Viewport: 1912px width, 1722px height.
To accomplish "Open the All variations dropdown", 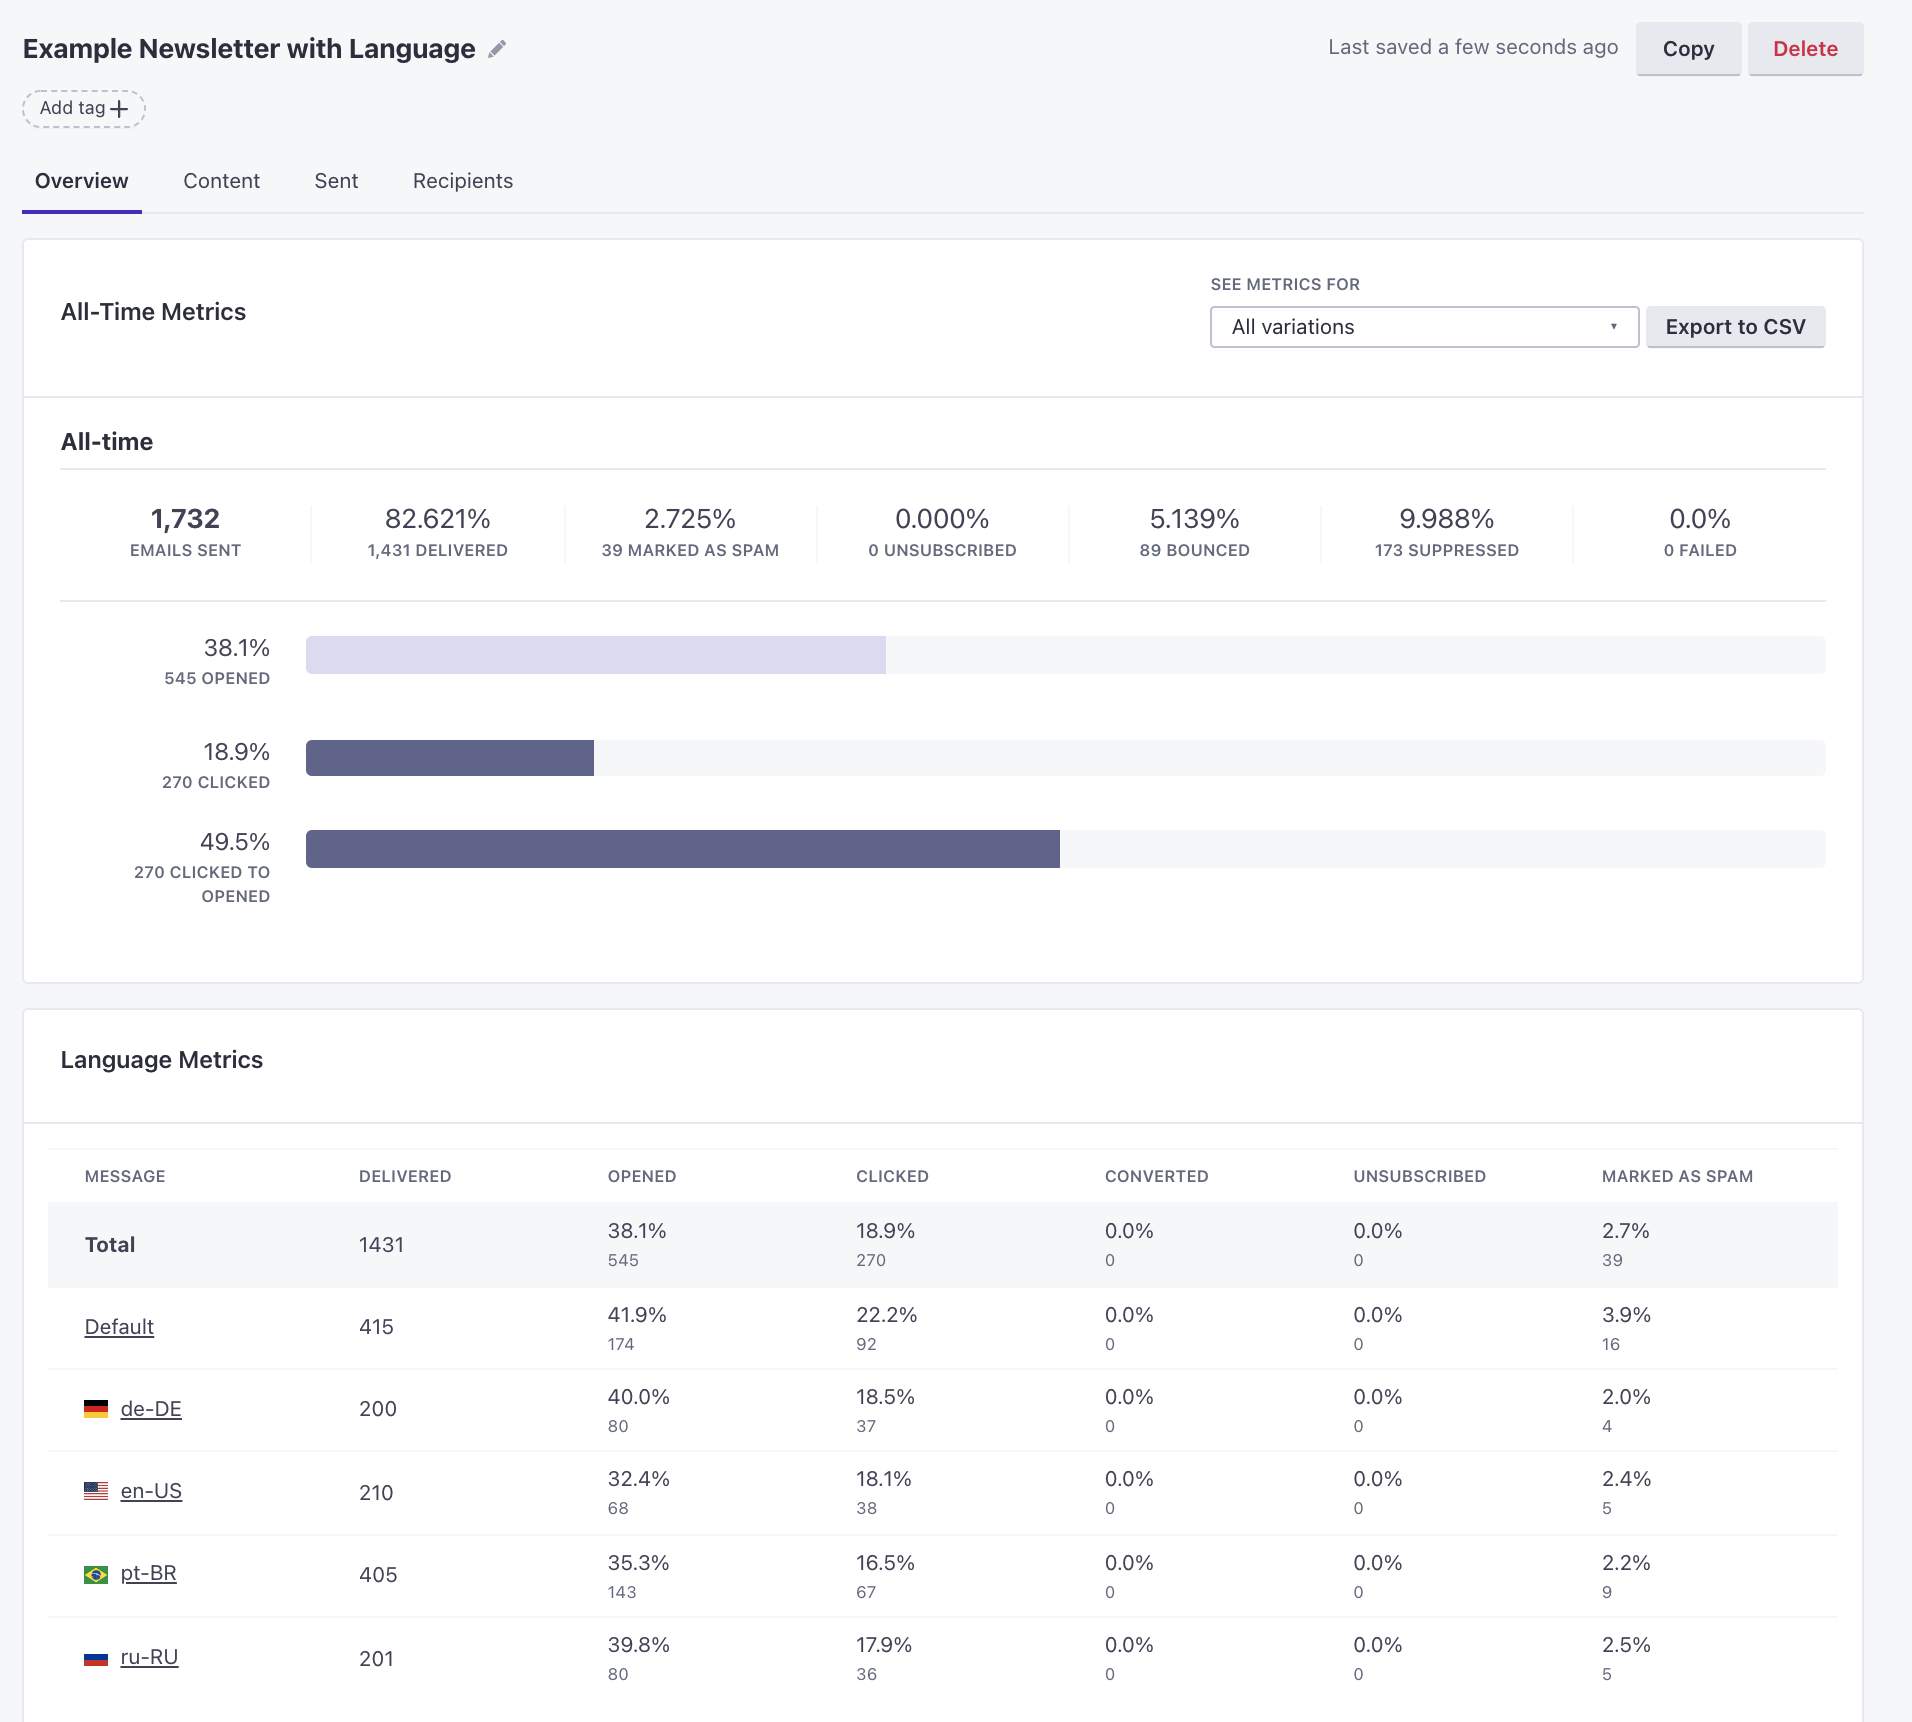I will 1423,327.
